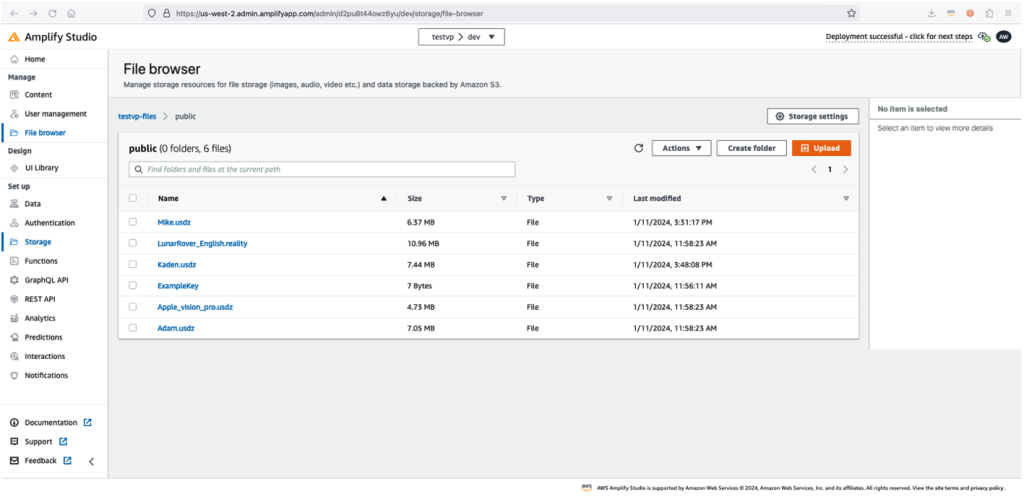The image size is (1024, 497).
Task: Open the AW user avatar
Action: point(1003,37)
